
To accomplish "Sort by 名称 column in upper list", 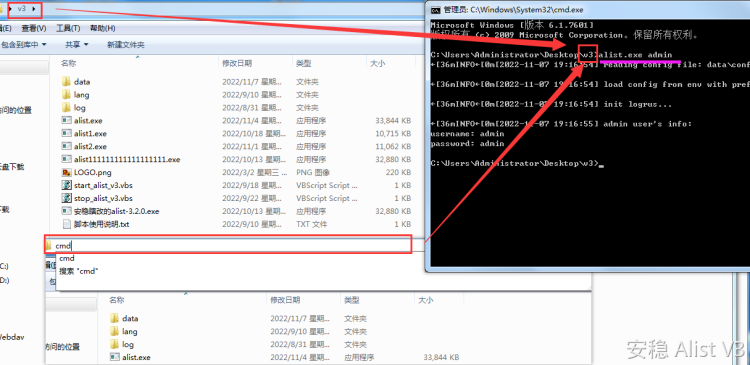I will pyautogui.click(x=69, y=63).
